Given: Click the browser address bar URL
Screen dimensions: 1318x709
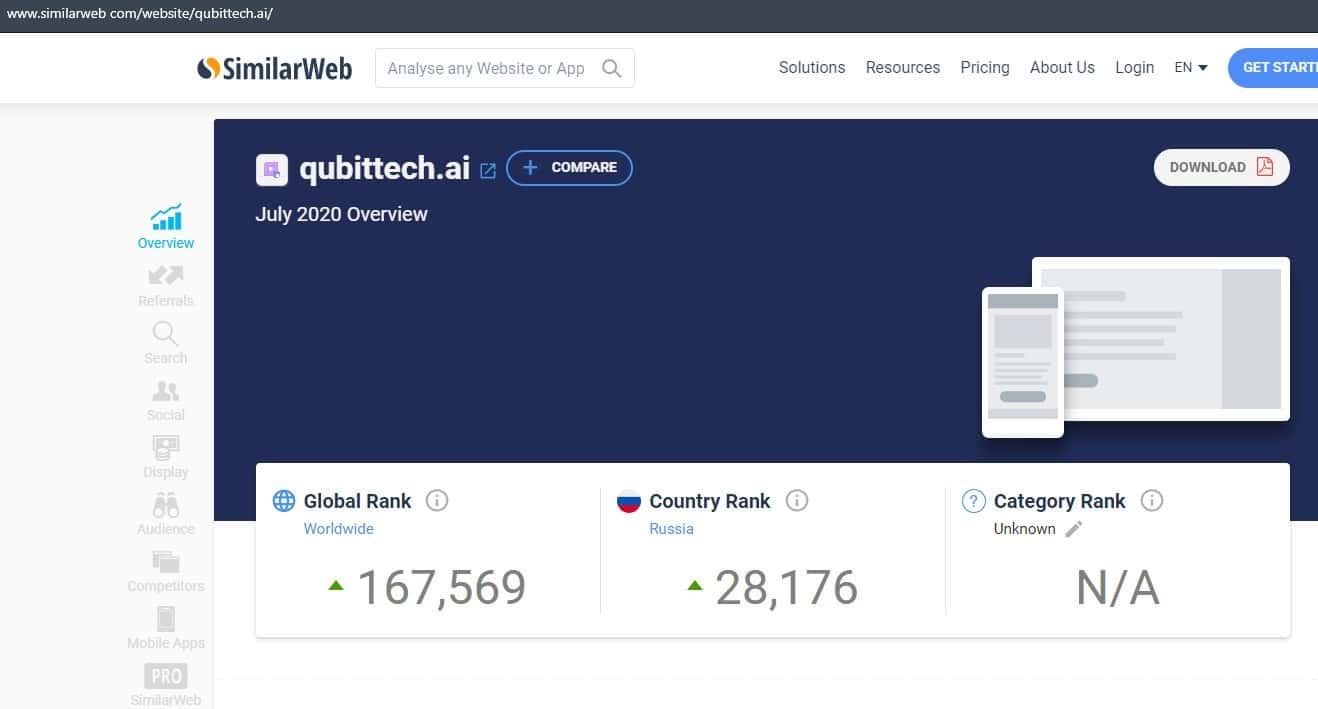Looking at the screenshot, I should pyautogui.click(x=139, y=14).
